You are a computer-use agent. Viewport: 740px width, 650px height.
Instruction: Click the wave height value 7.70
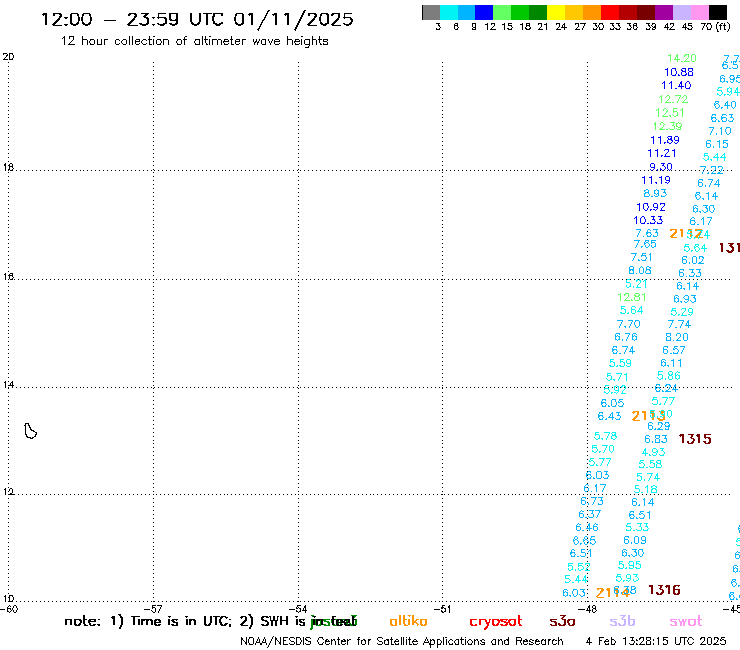coord(629,324)
